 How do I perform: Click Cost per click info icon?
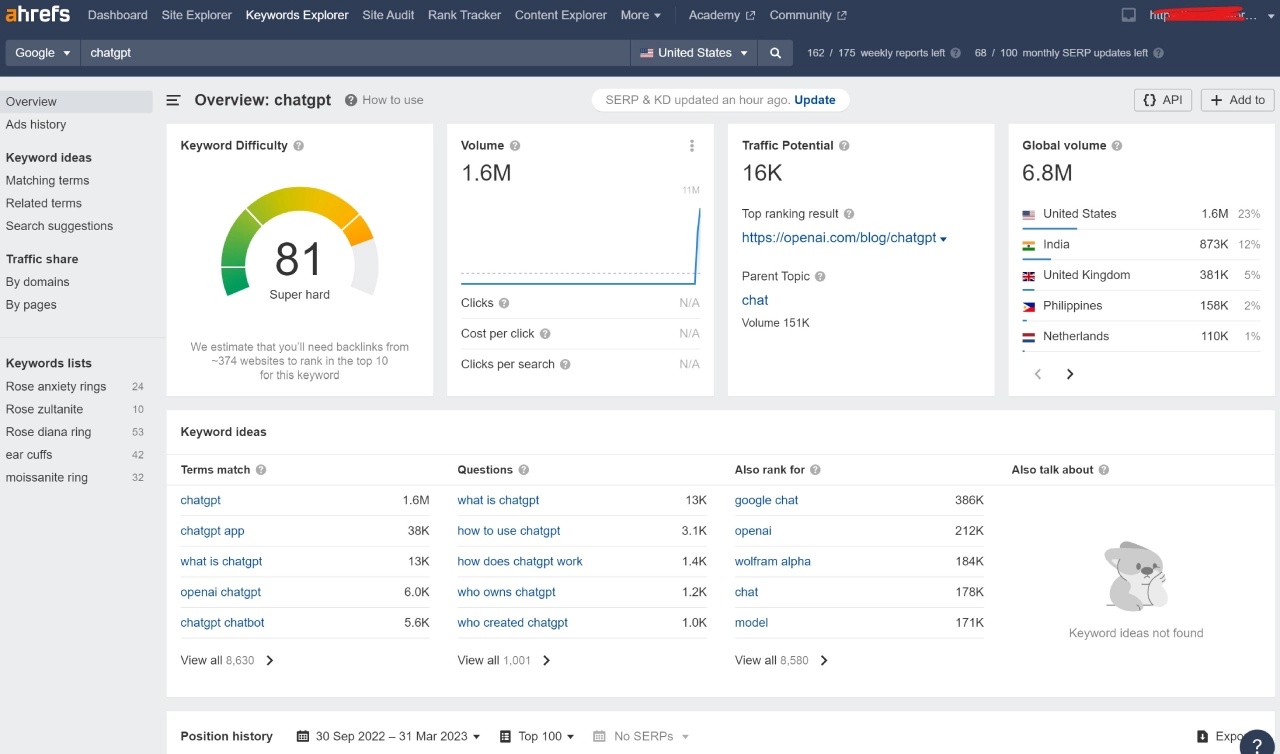(545, 334)
